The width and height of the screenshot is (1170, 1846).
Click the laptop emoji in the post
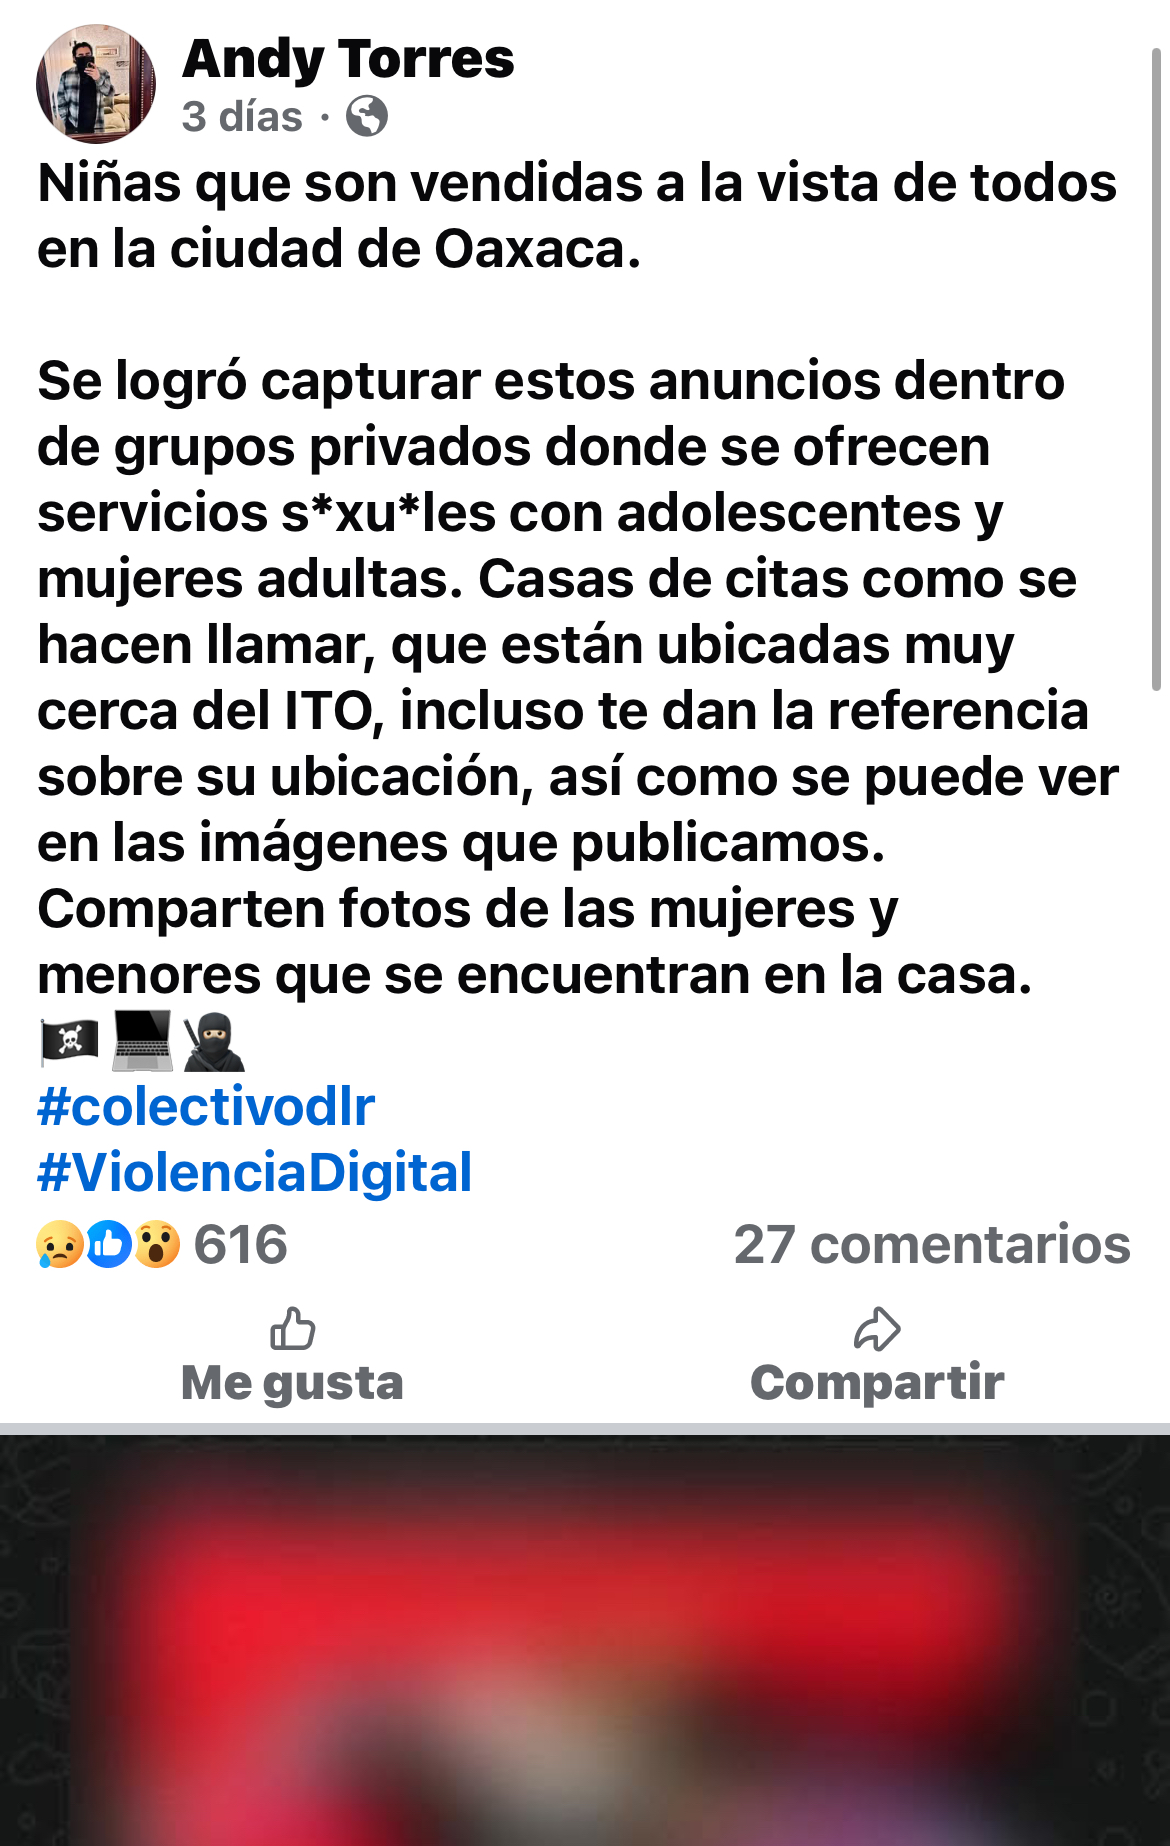click(x=142, y=1041)
